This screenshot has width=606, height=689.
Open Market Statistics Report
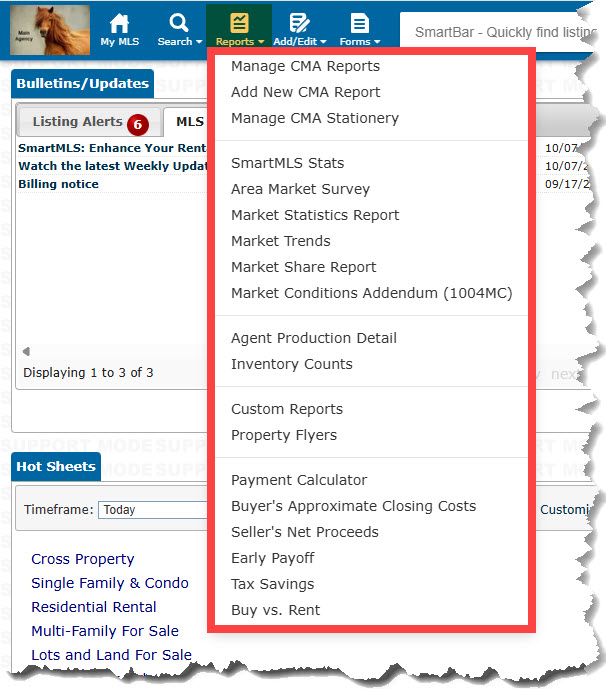(x=315, y=215)
